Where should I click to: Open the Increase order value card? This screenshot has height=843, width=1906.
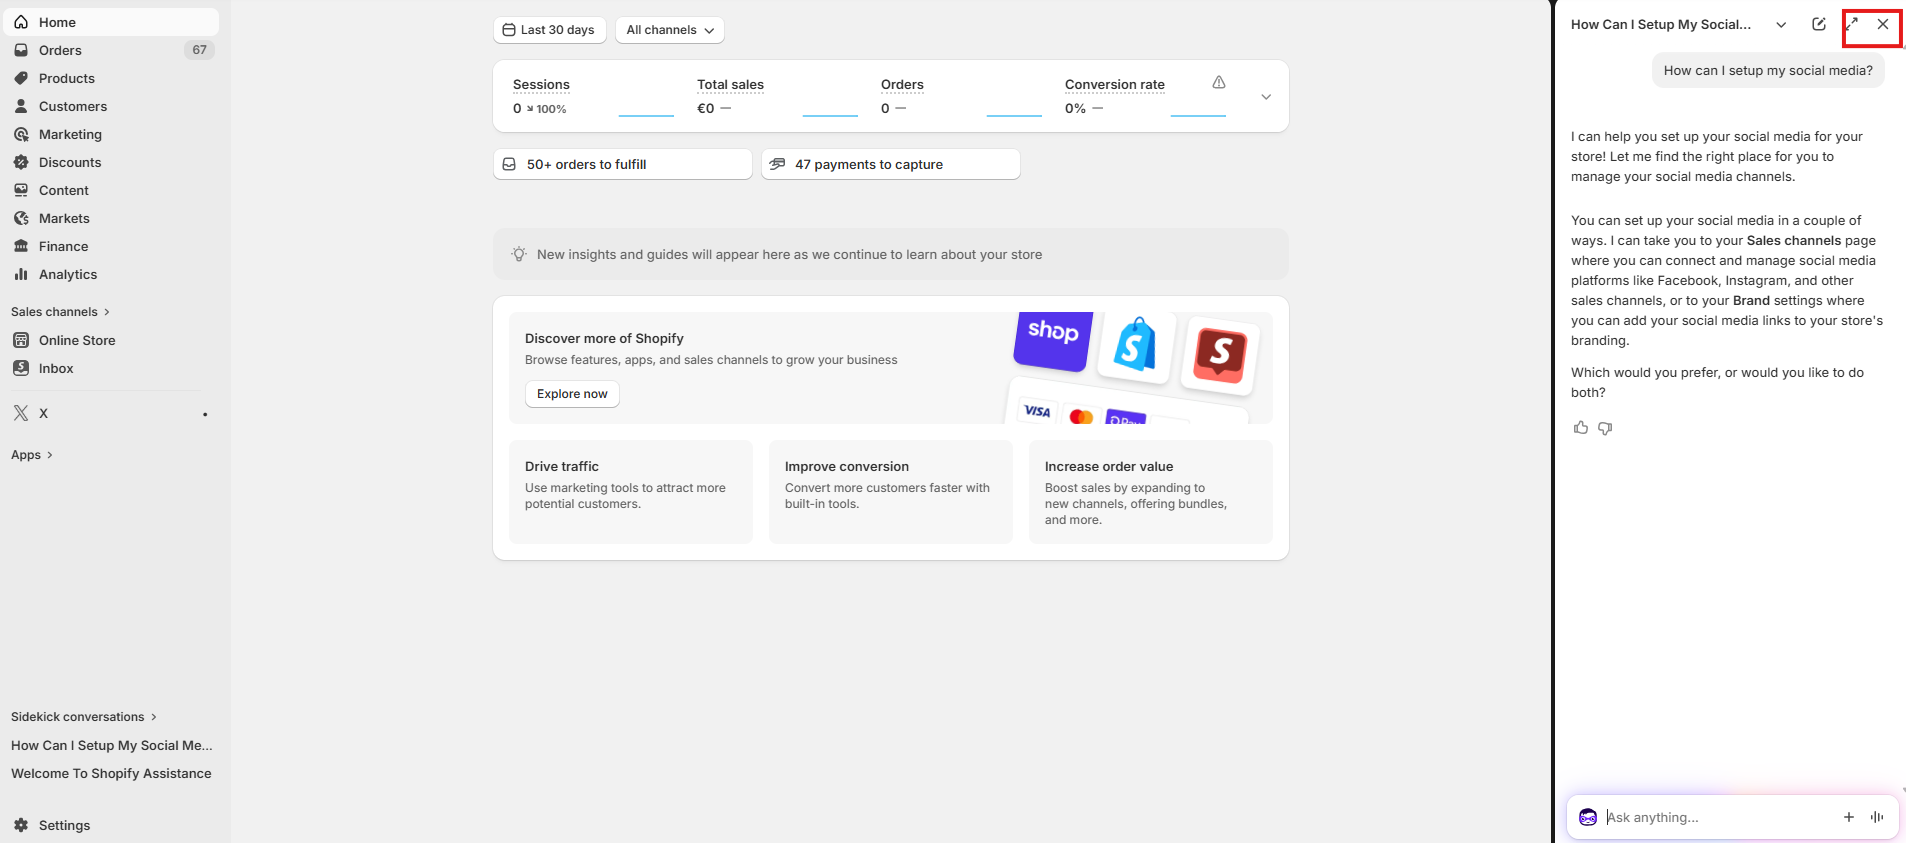(x=1150, y=492)
